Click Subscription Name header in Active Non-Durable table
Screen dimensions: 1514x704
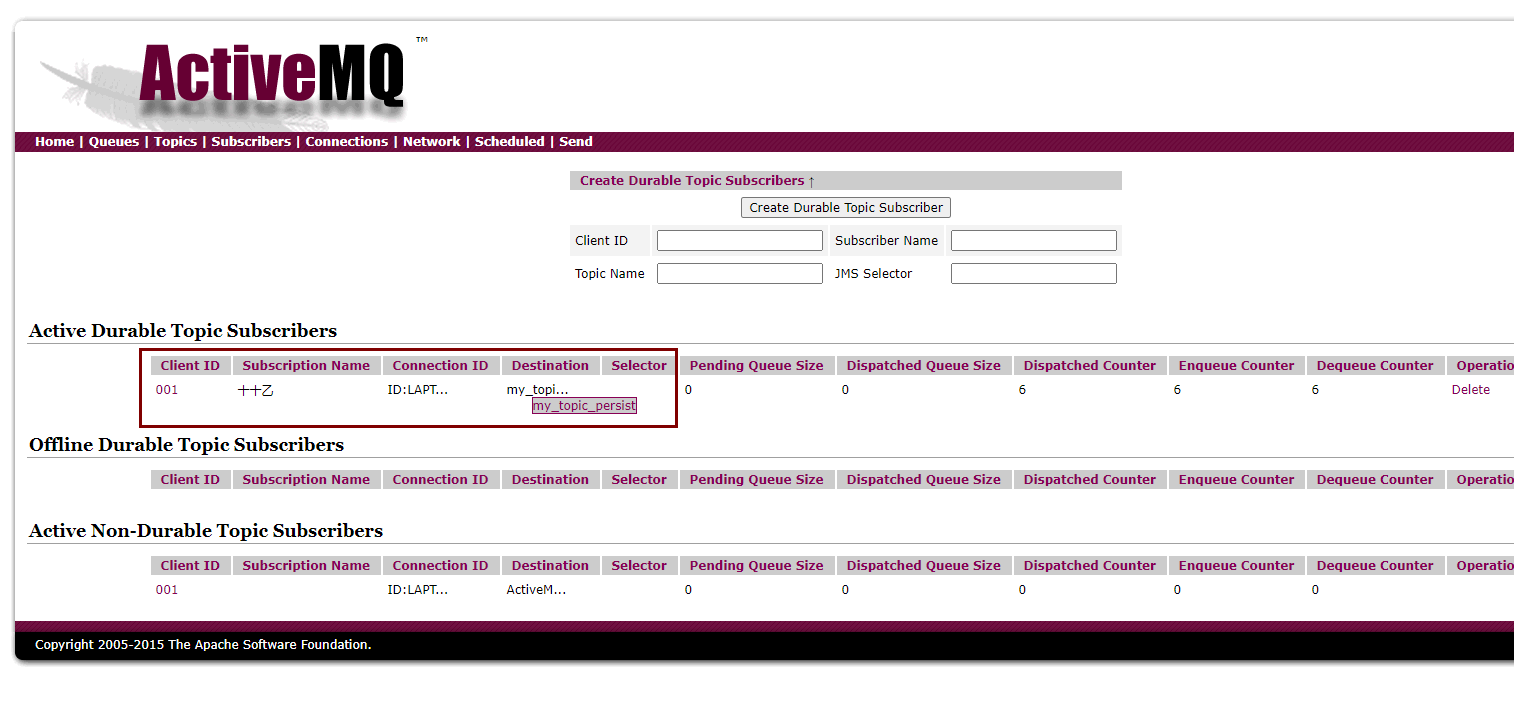[306, 566]
